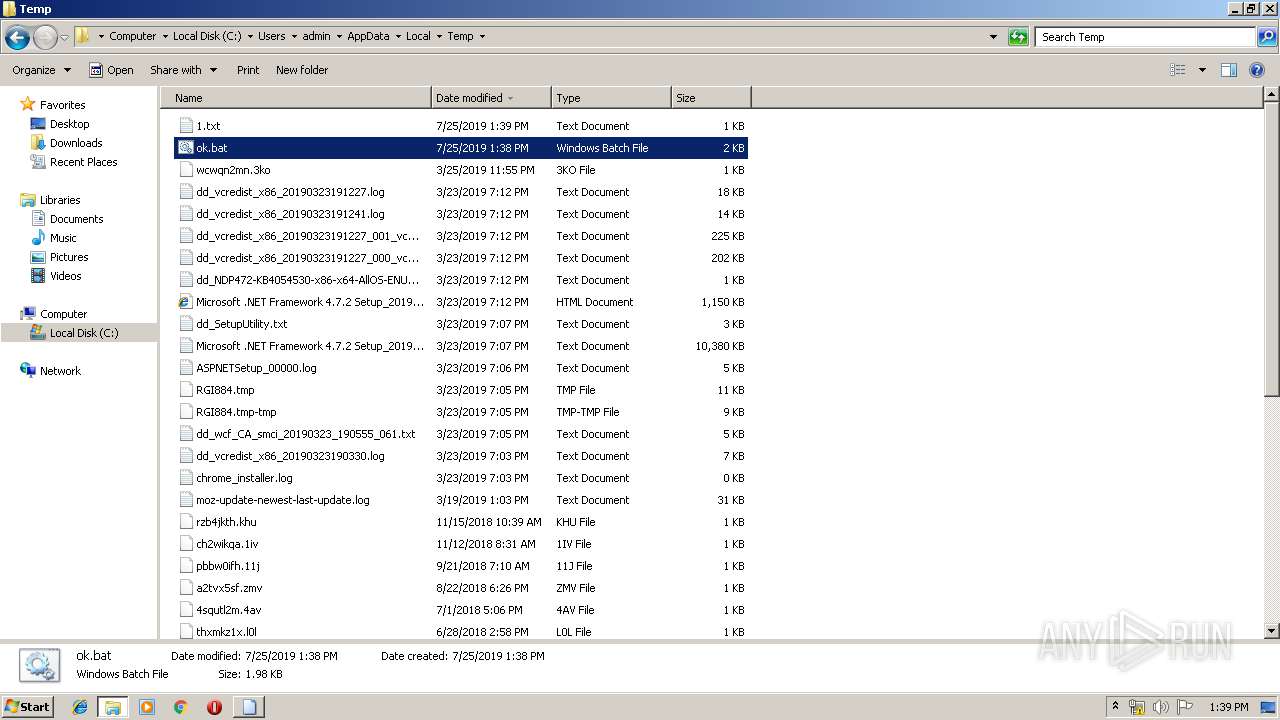
Task: Click the taskbar clock showing 1:39 PM
Action: point(1228,707)
